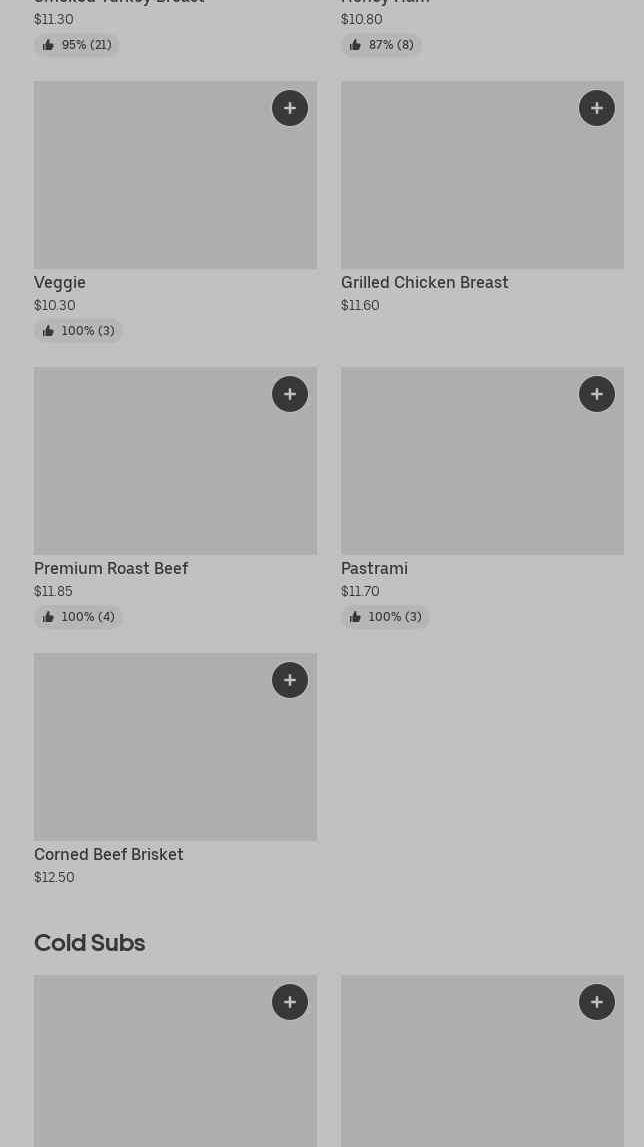
Task: Add Premium Roast Beef to cart
Action: click(x=290, y=394)
